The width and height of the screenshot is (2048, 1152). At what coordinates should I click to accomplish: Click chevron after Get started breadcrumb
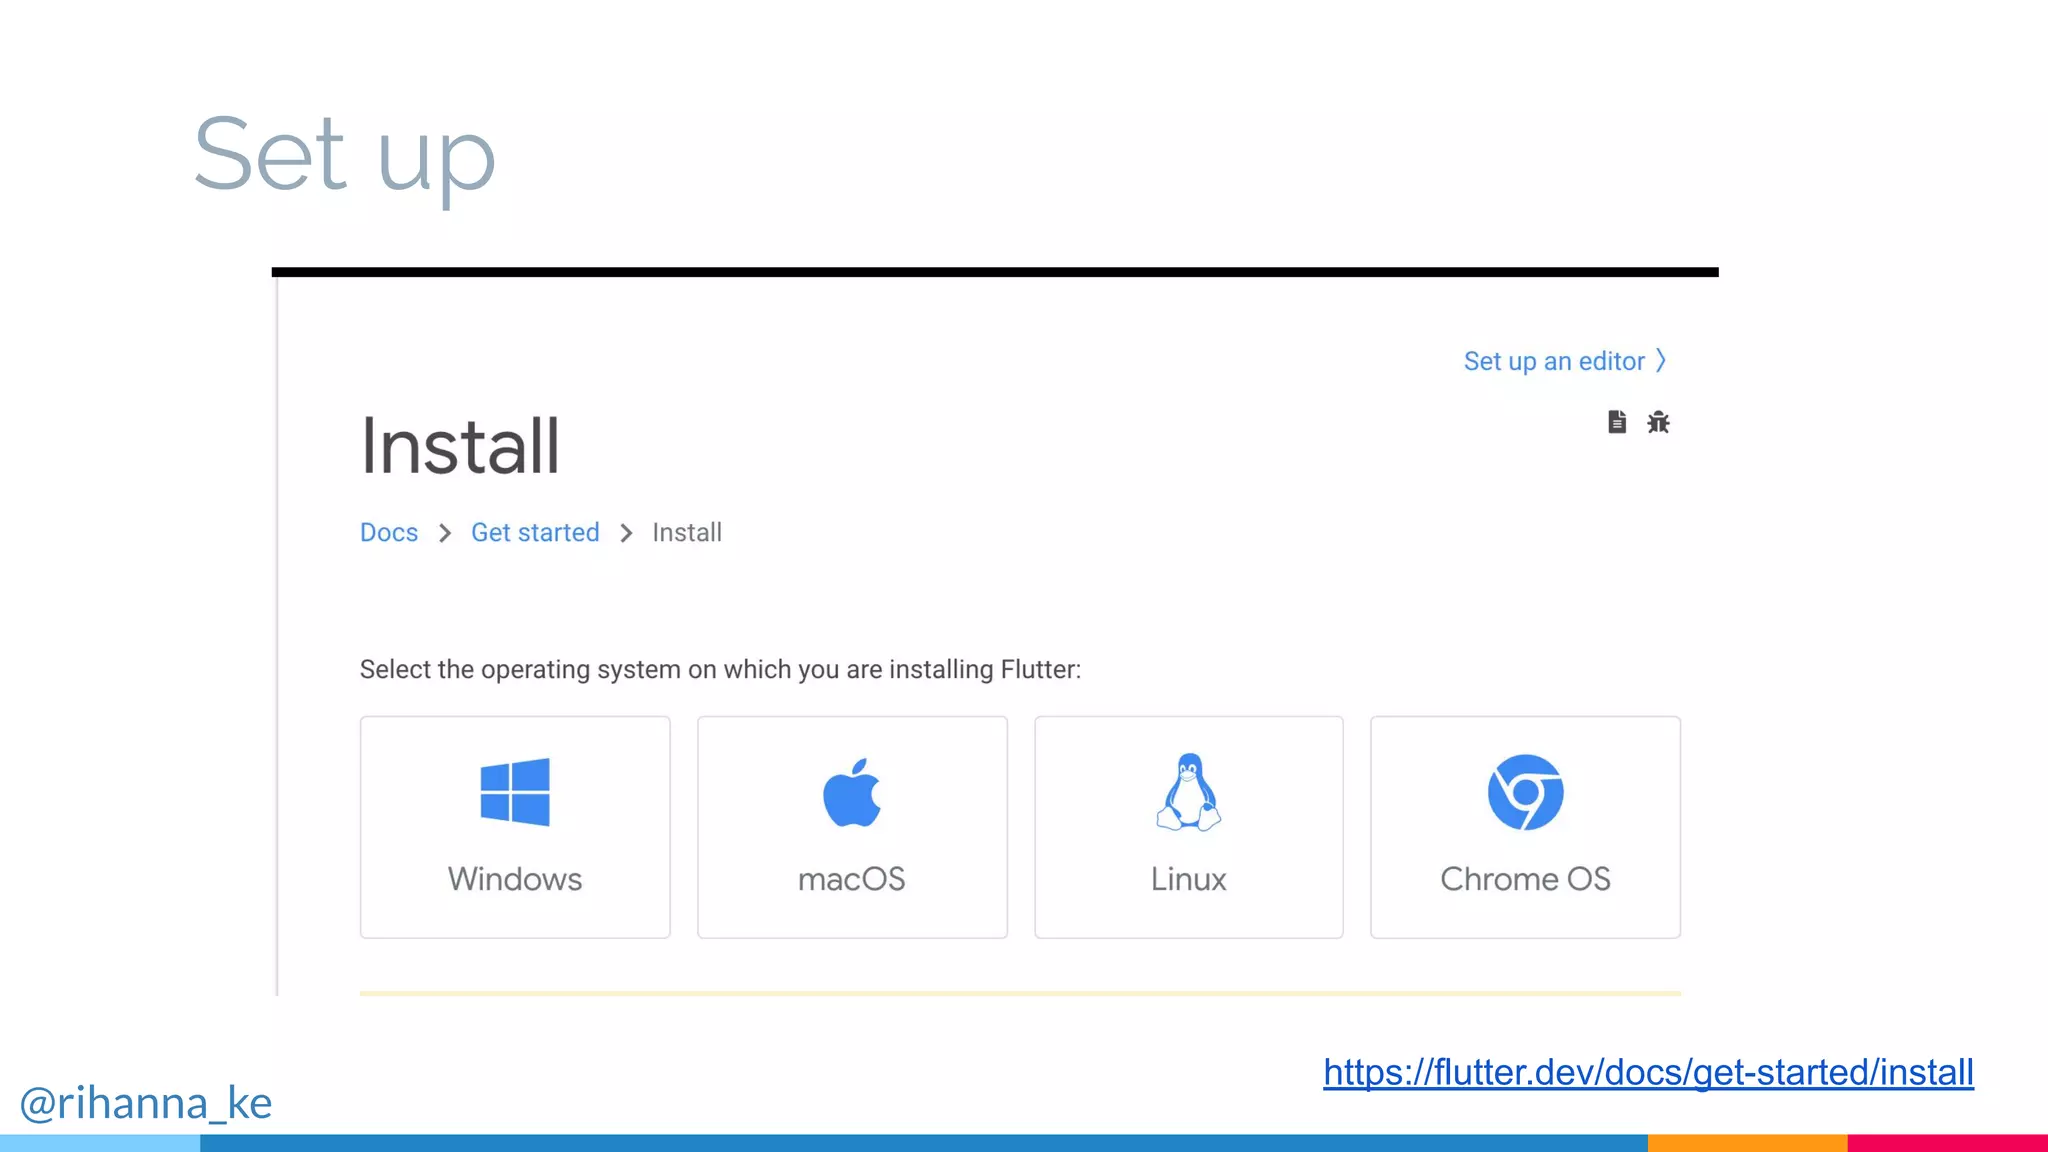point(626,533)
